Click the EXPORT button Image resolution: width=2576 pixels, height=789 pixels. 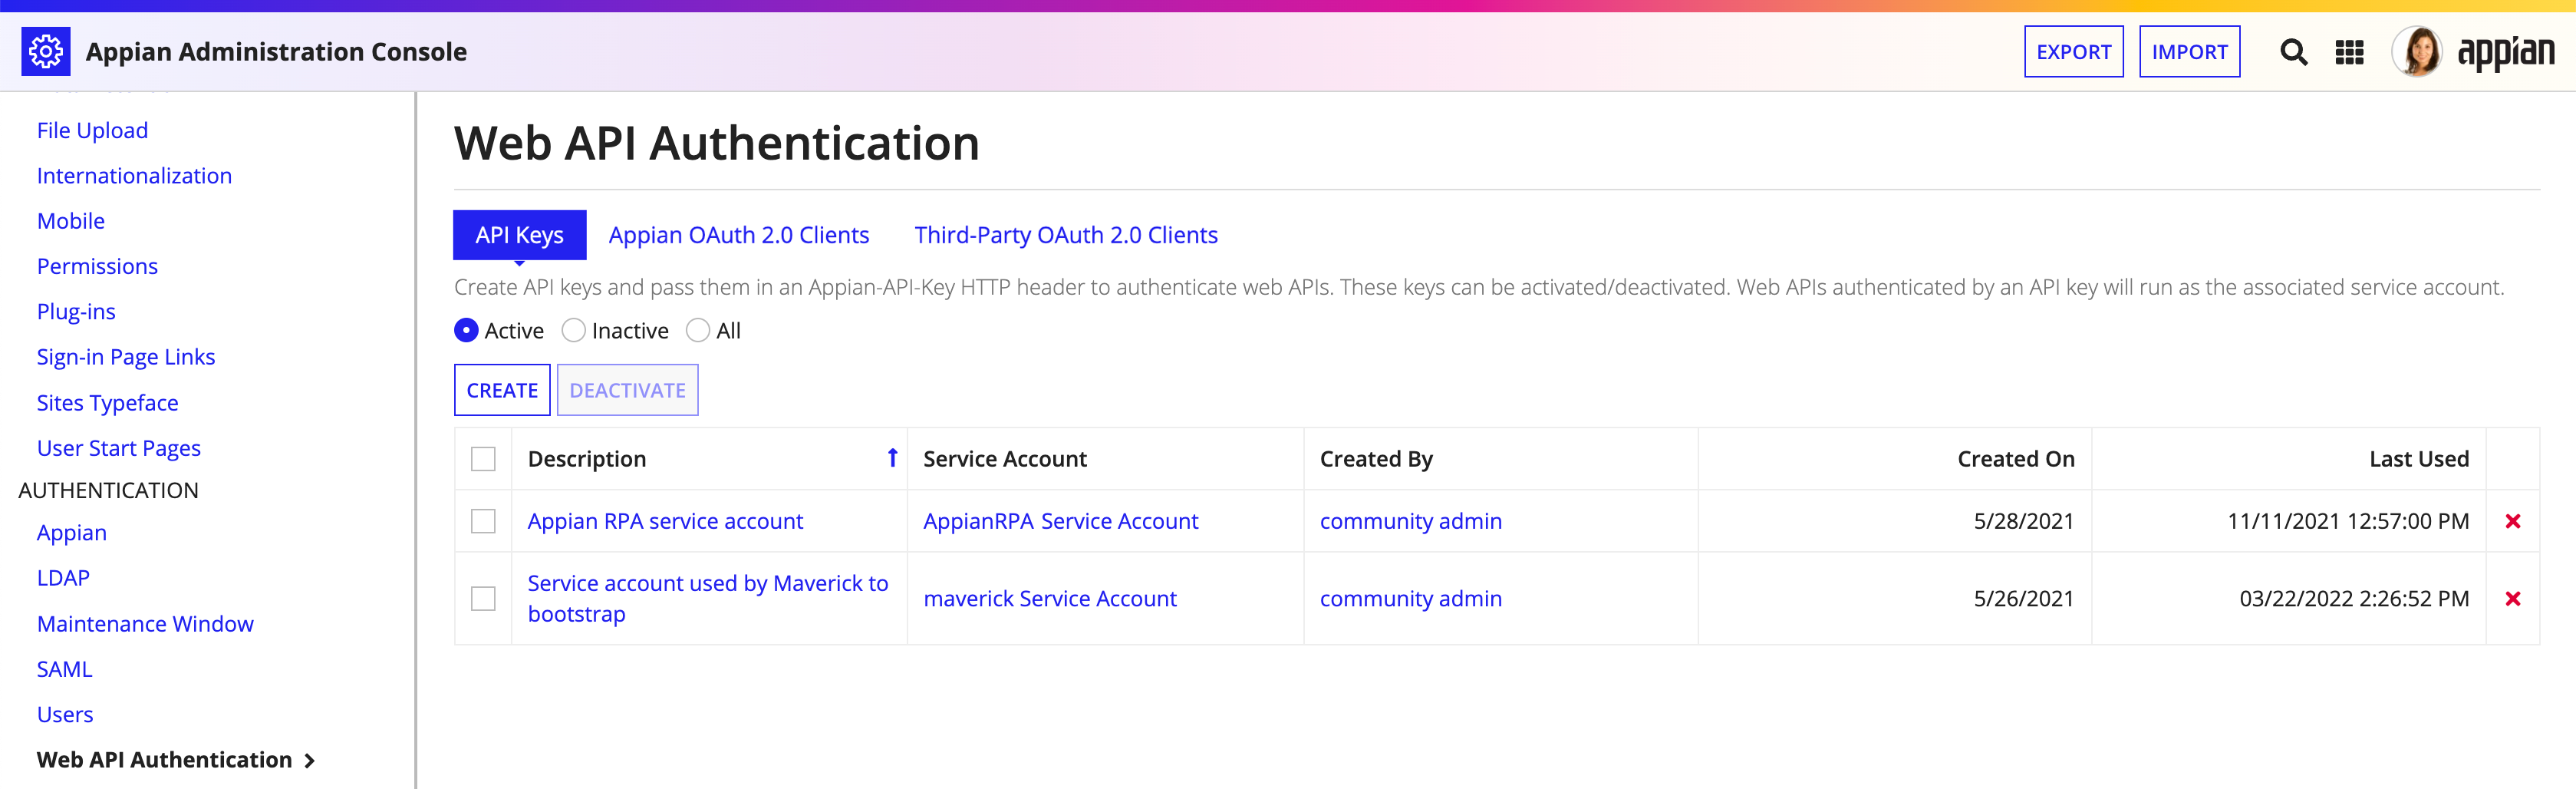coord(2073,52)
